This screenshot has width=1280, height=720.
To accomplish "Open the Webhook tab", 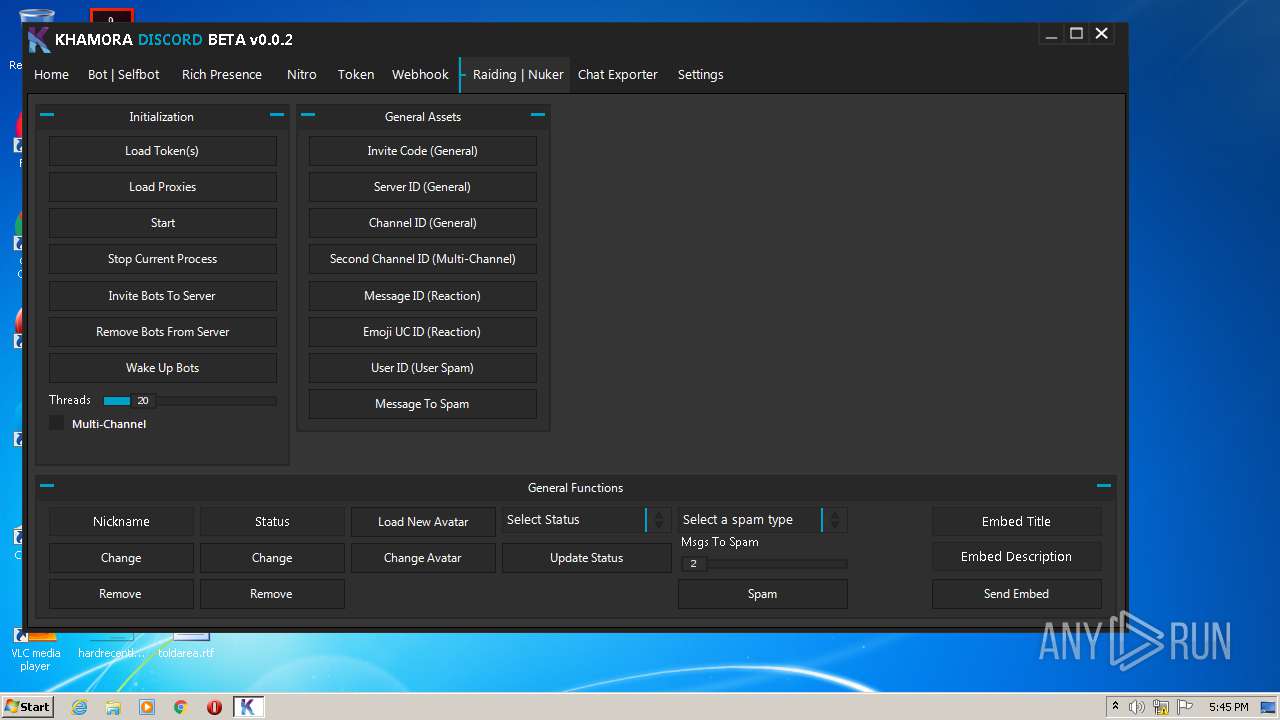I will (420, 75).
